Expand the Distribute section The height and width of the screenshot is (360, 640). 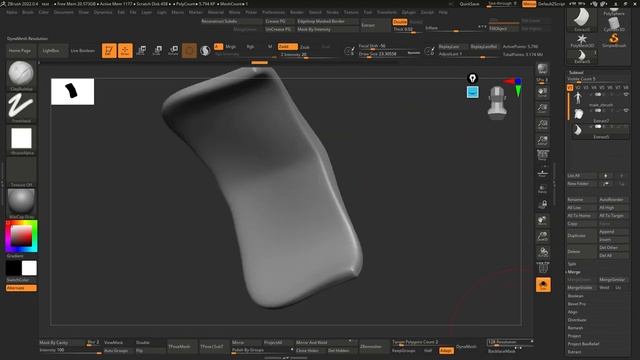click(577, 320)
